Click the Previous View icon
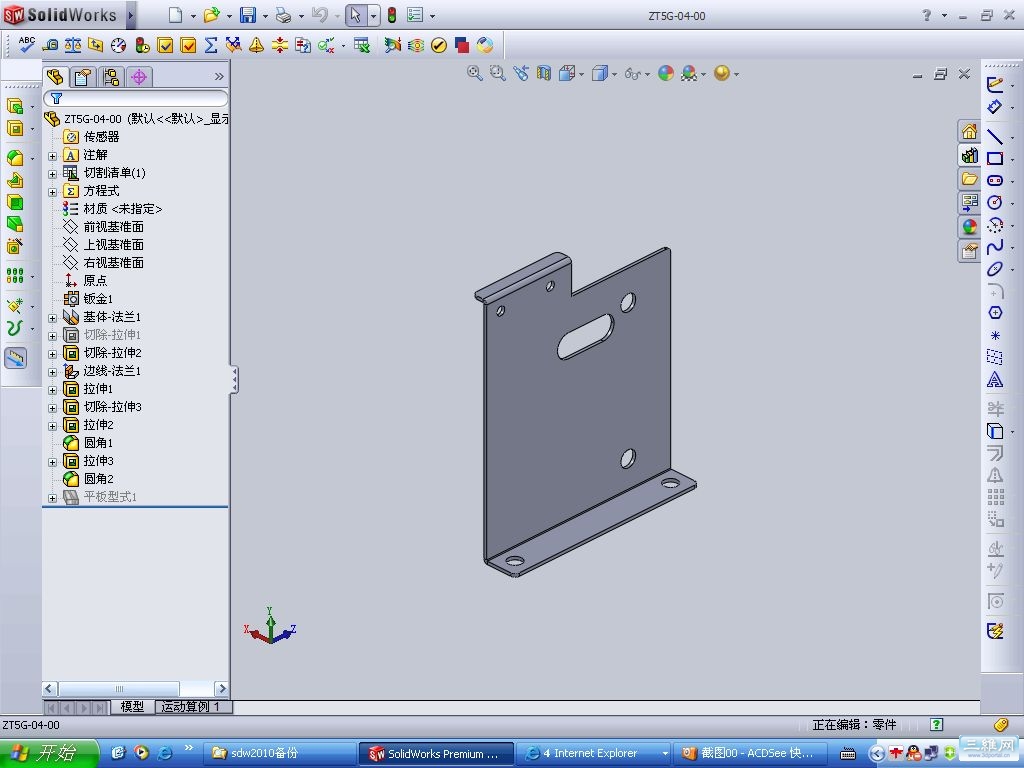 coord(520,73)
